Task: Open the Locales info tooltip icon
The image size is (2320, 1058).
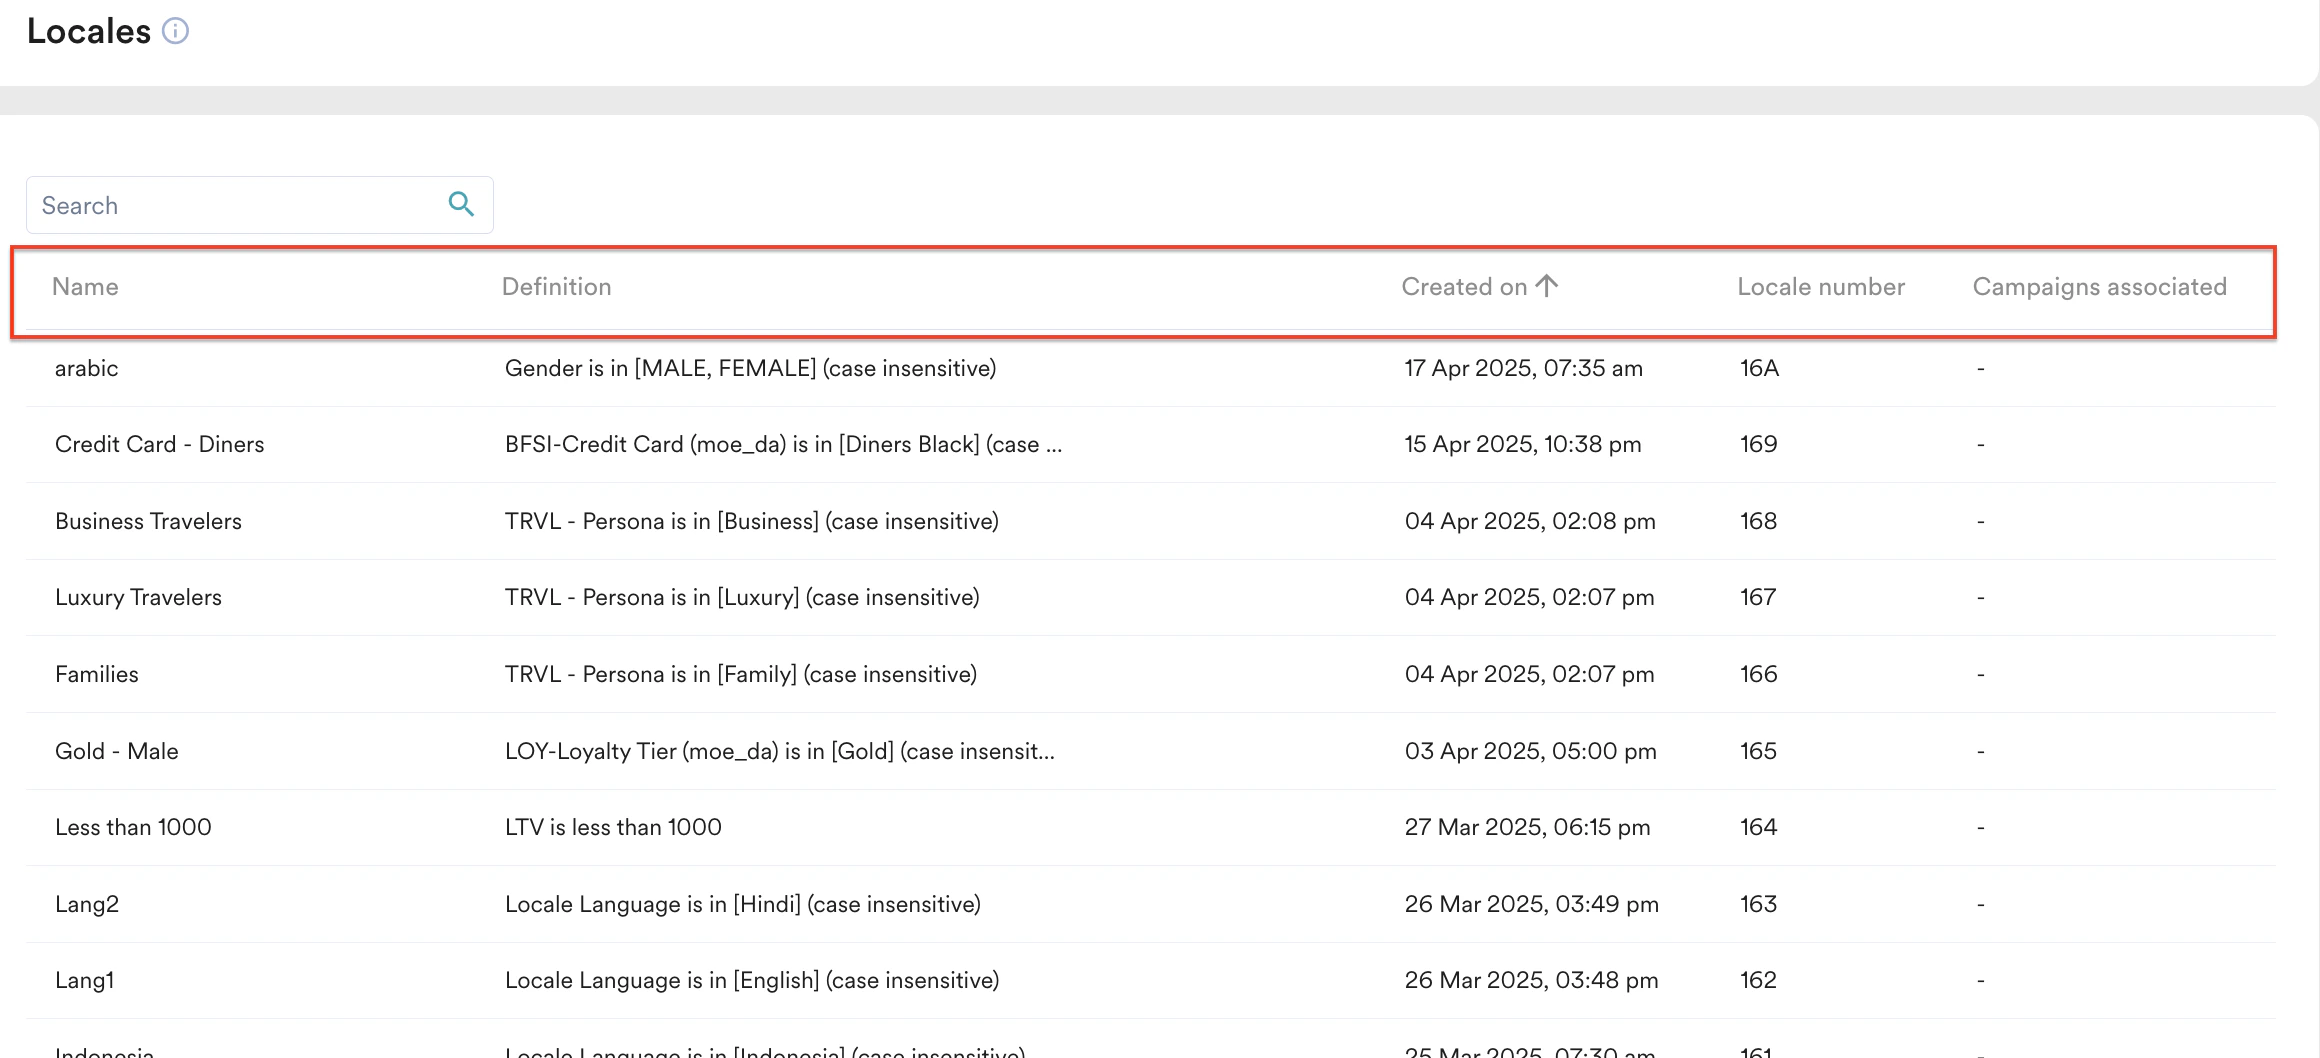Action: pyautogui.click(x=176, y=31)
